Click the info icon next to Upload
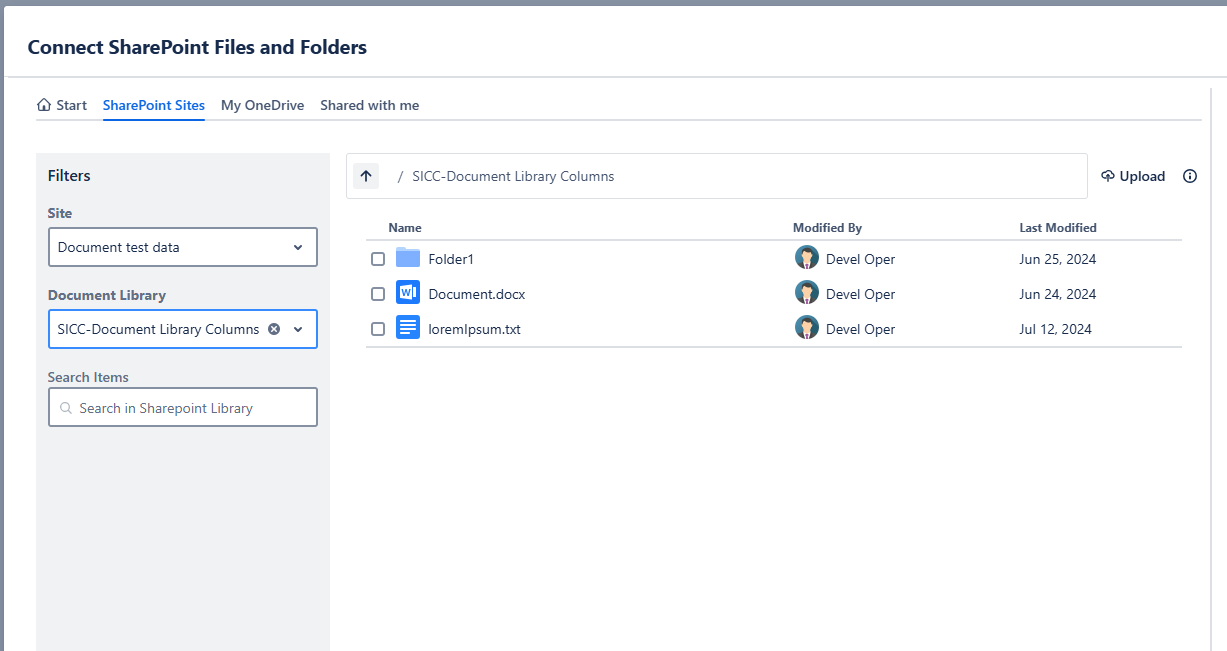This screenshot has width=1227, height=651. pyautogui.click(x=1190, y=176)
